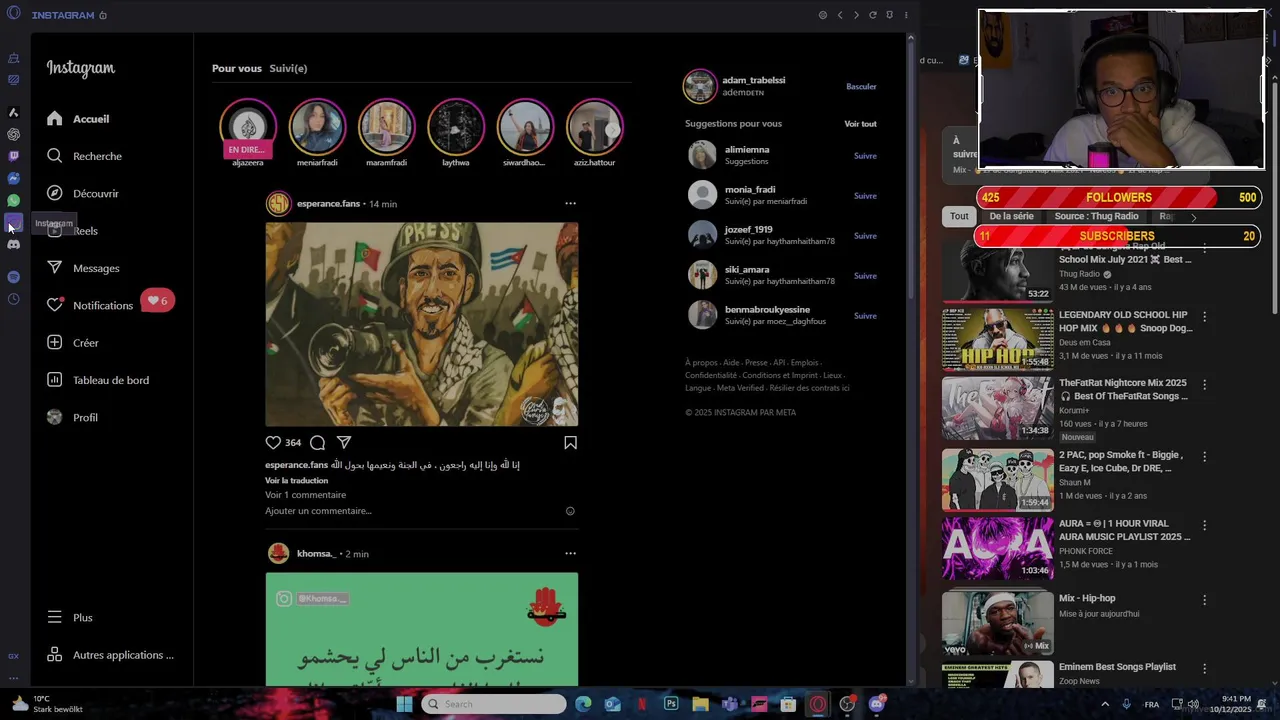
Task: Click comment bubble on esperance.fans post
Action: [x=317, y=442]
